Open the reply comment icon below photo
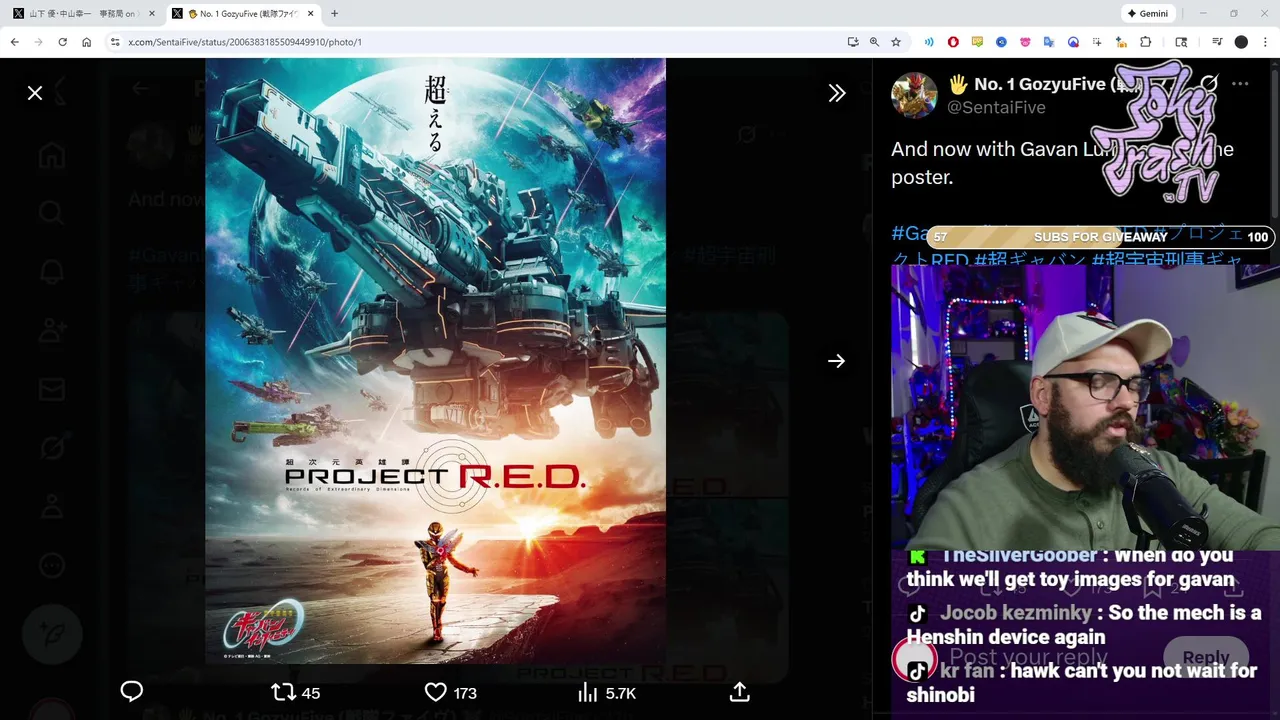This screenshot has height=720, width=1280. 132,692
